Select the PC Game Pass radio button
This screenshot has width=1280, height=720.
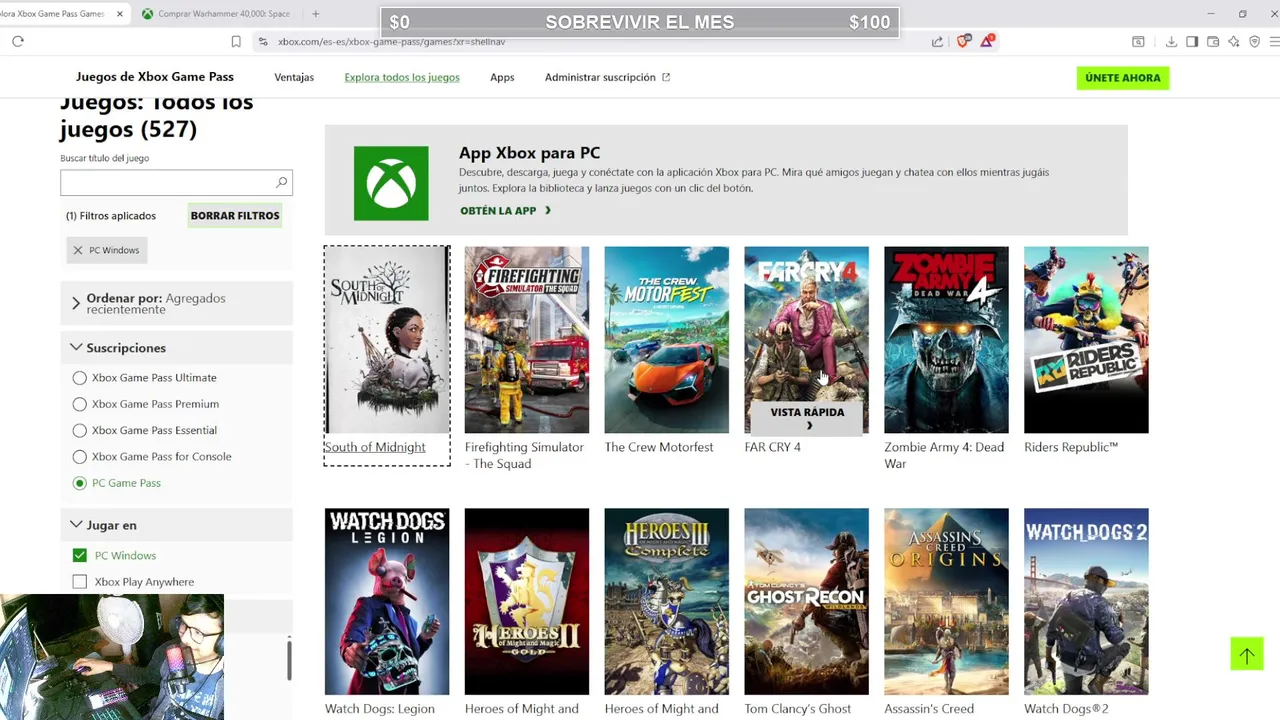pyautogui.click(x=79, y=483)
